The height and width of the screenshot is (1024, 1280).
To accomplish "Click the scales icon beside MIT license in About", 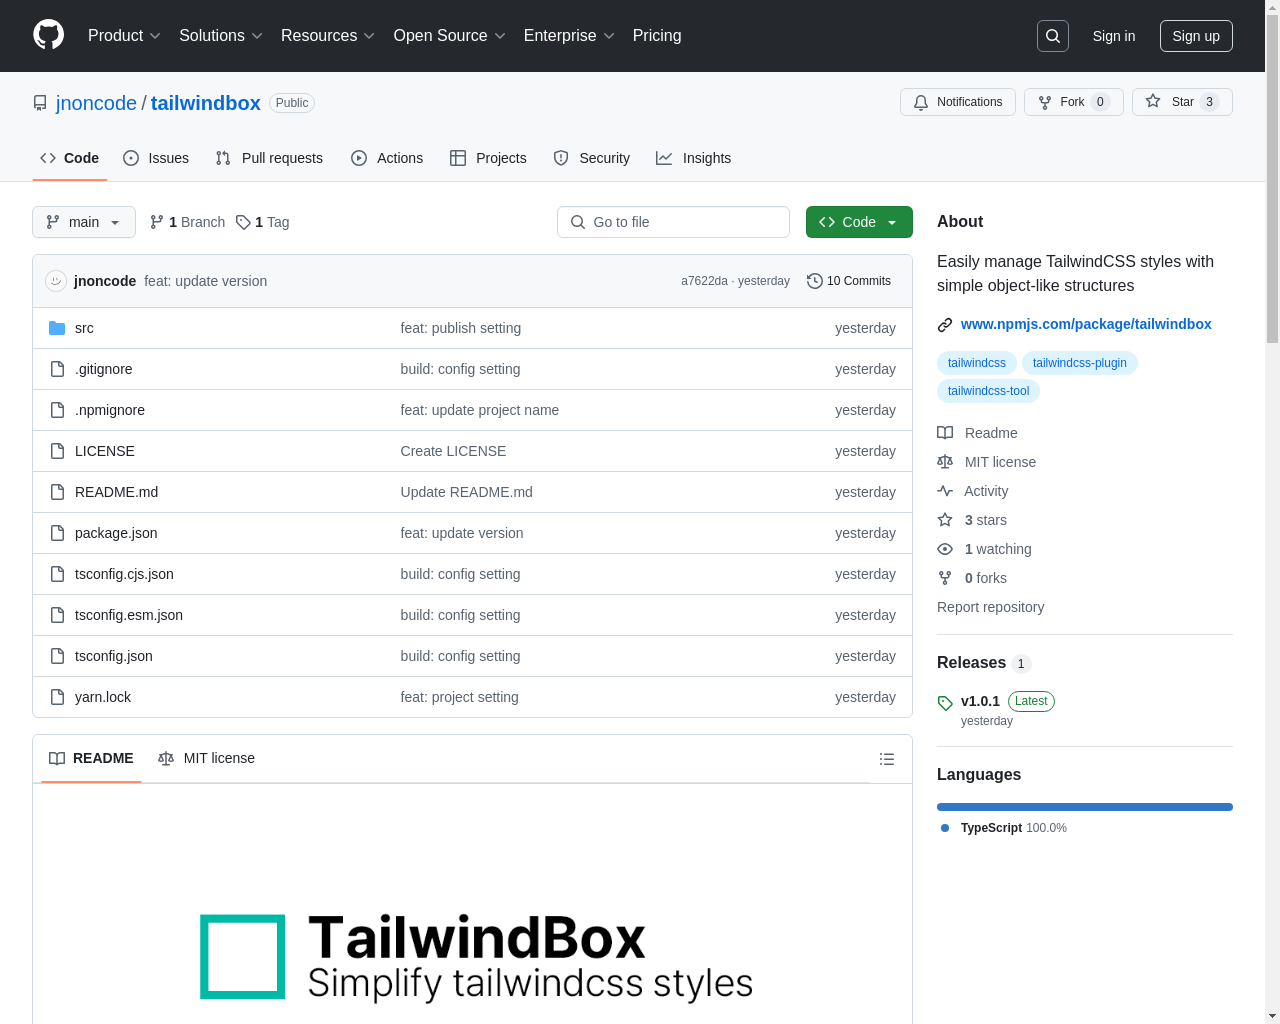I will coord(945,462).
